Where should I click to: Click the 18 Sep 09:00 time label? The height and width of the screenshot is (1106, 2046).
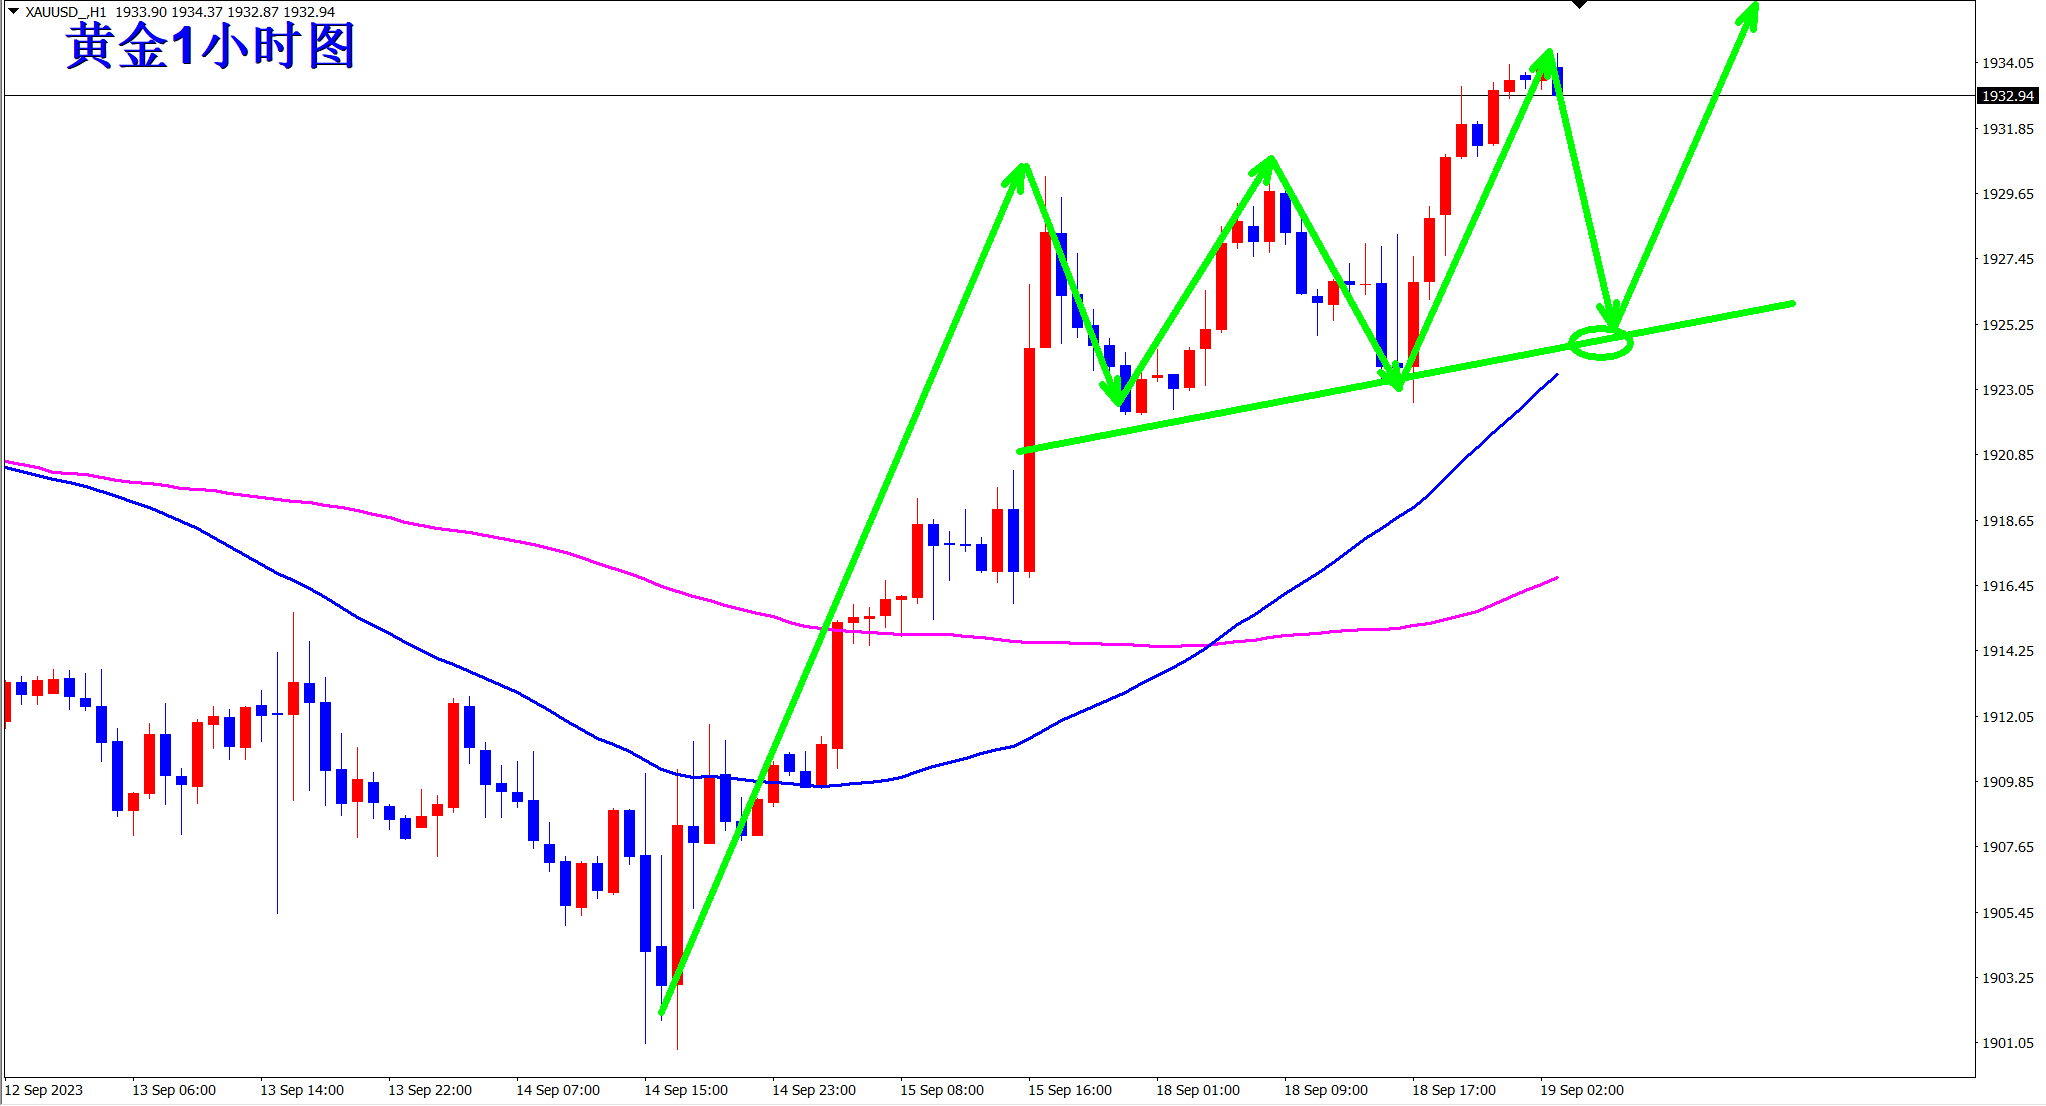[x=1325, y=1090]
